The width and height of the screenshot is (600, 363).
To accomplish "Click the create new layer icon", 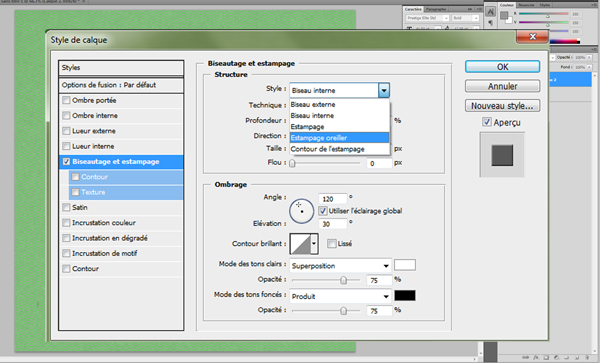I will pos(577,357).
